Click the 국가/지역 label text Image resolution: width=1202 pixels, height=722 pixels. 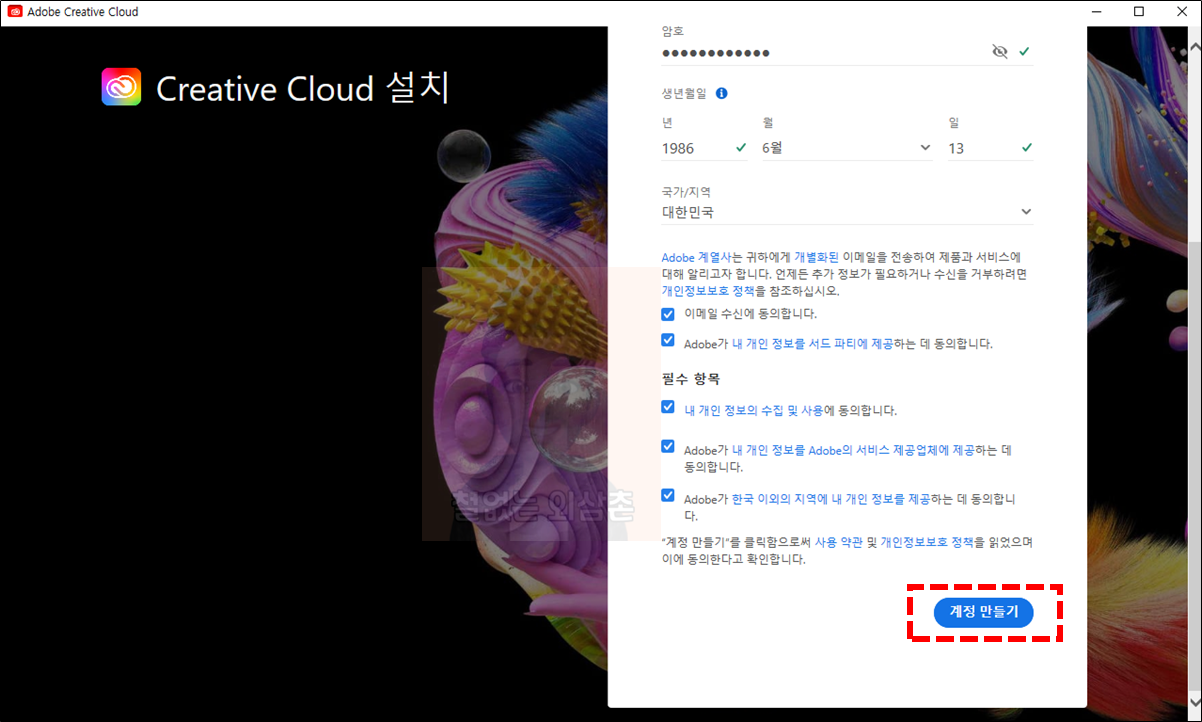pyautogui.click(x=686, y=191)
